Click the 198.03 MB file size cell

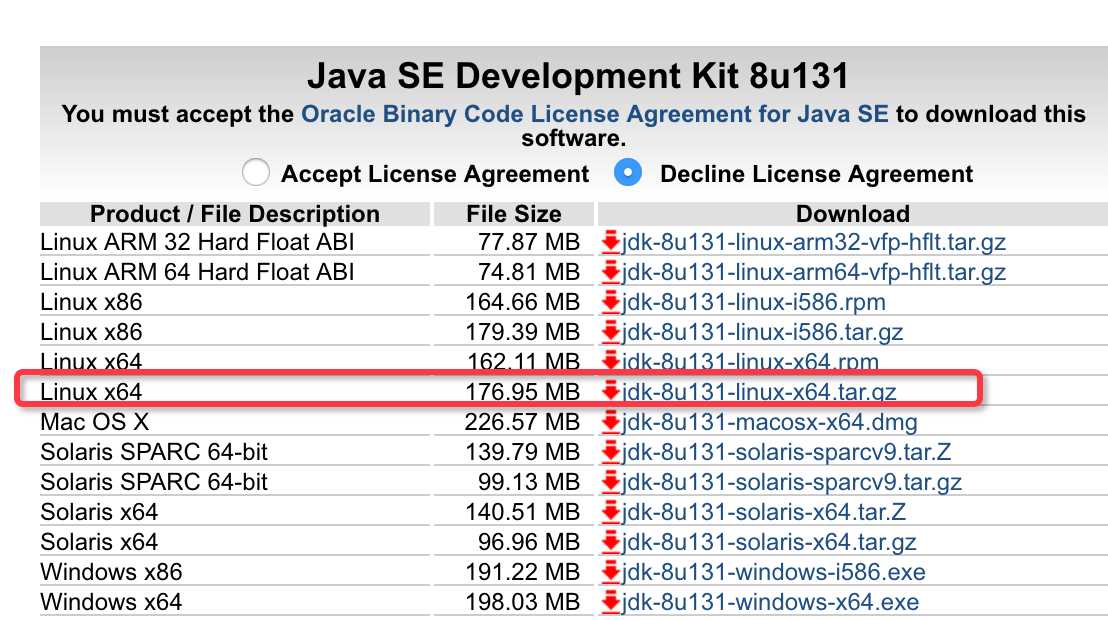click(522, 602)
